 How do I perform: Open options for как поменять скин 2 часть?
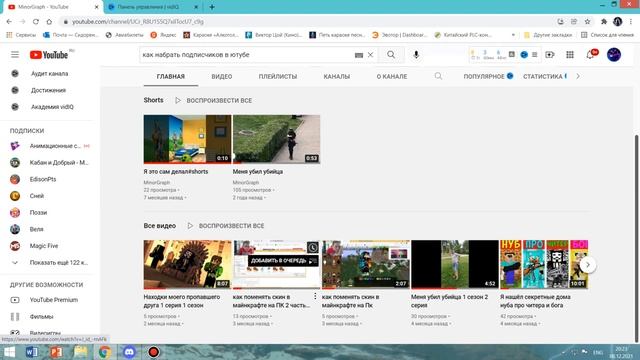tap(315, 296)
